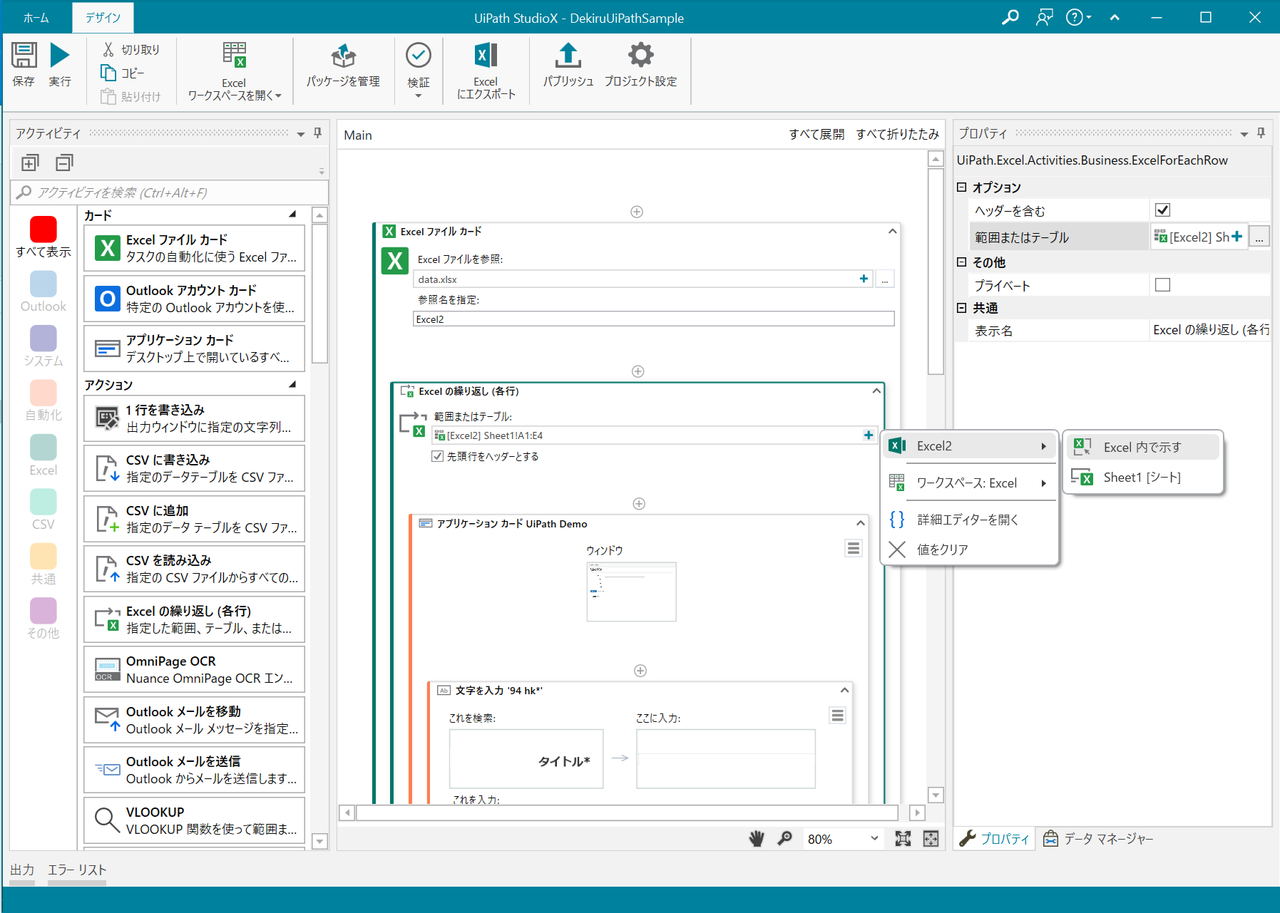Select Sheet1 [シート] submenu option
The image size is (1280, 913).
(x=1143, y=478)
